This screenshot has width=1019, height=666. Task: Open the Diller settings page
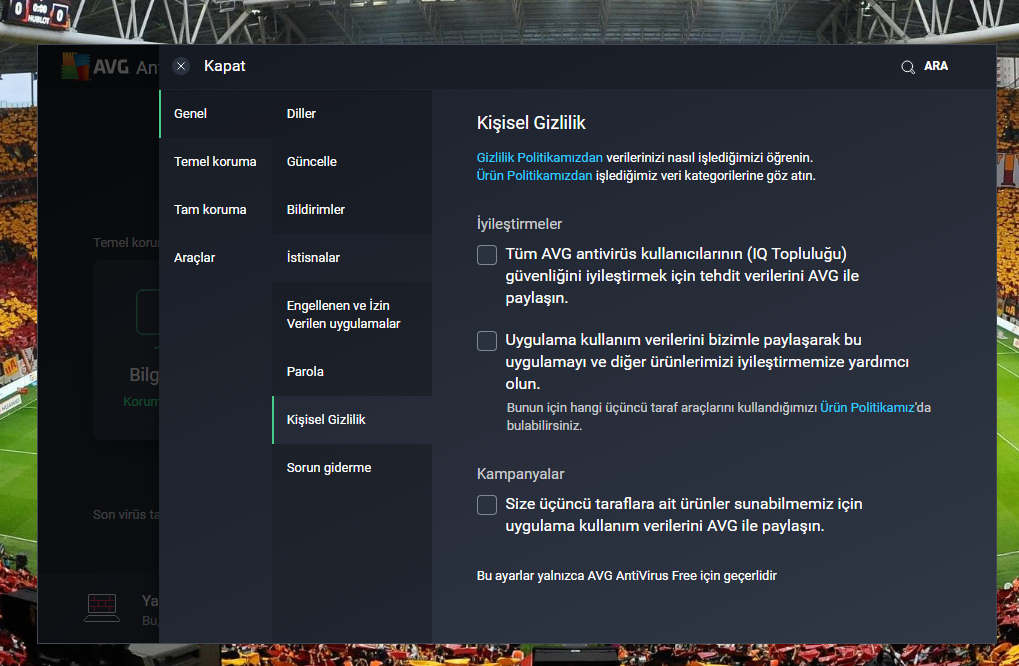click(301, 114)
